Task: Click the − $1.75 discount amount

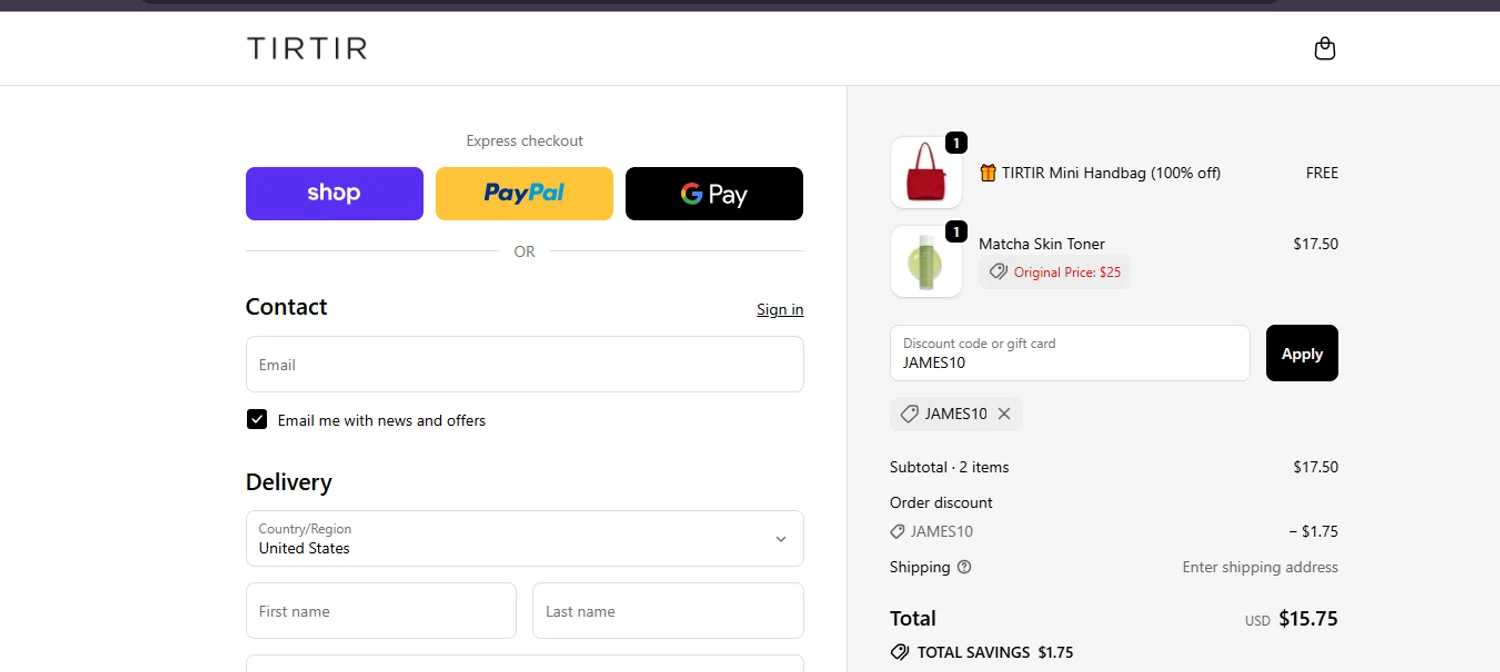Action: pyautogui.click(x=1313, y=532)
